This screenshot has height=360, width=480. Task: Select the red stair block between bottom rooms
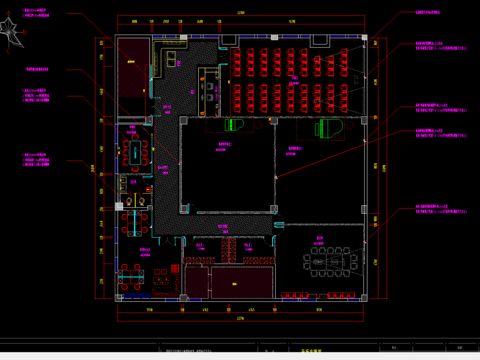point(229,250)
